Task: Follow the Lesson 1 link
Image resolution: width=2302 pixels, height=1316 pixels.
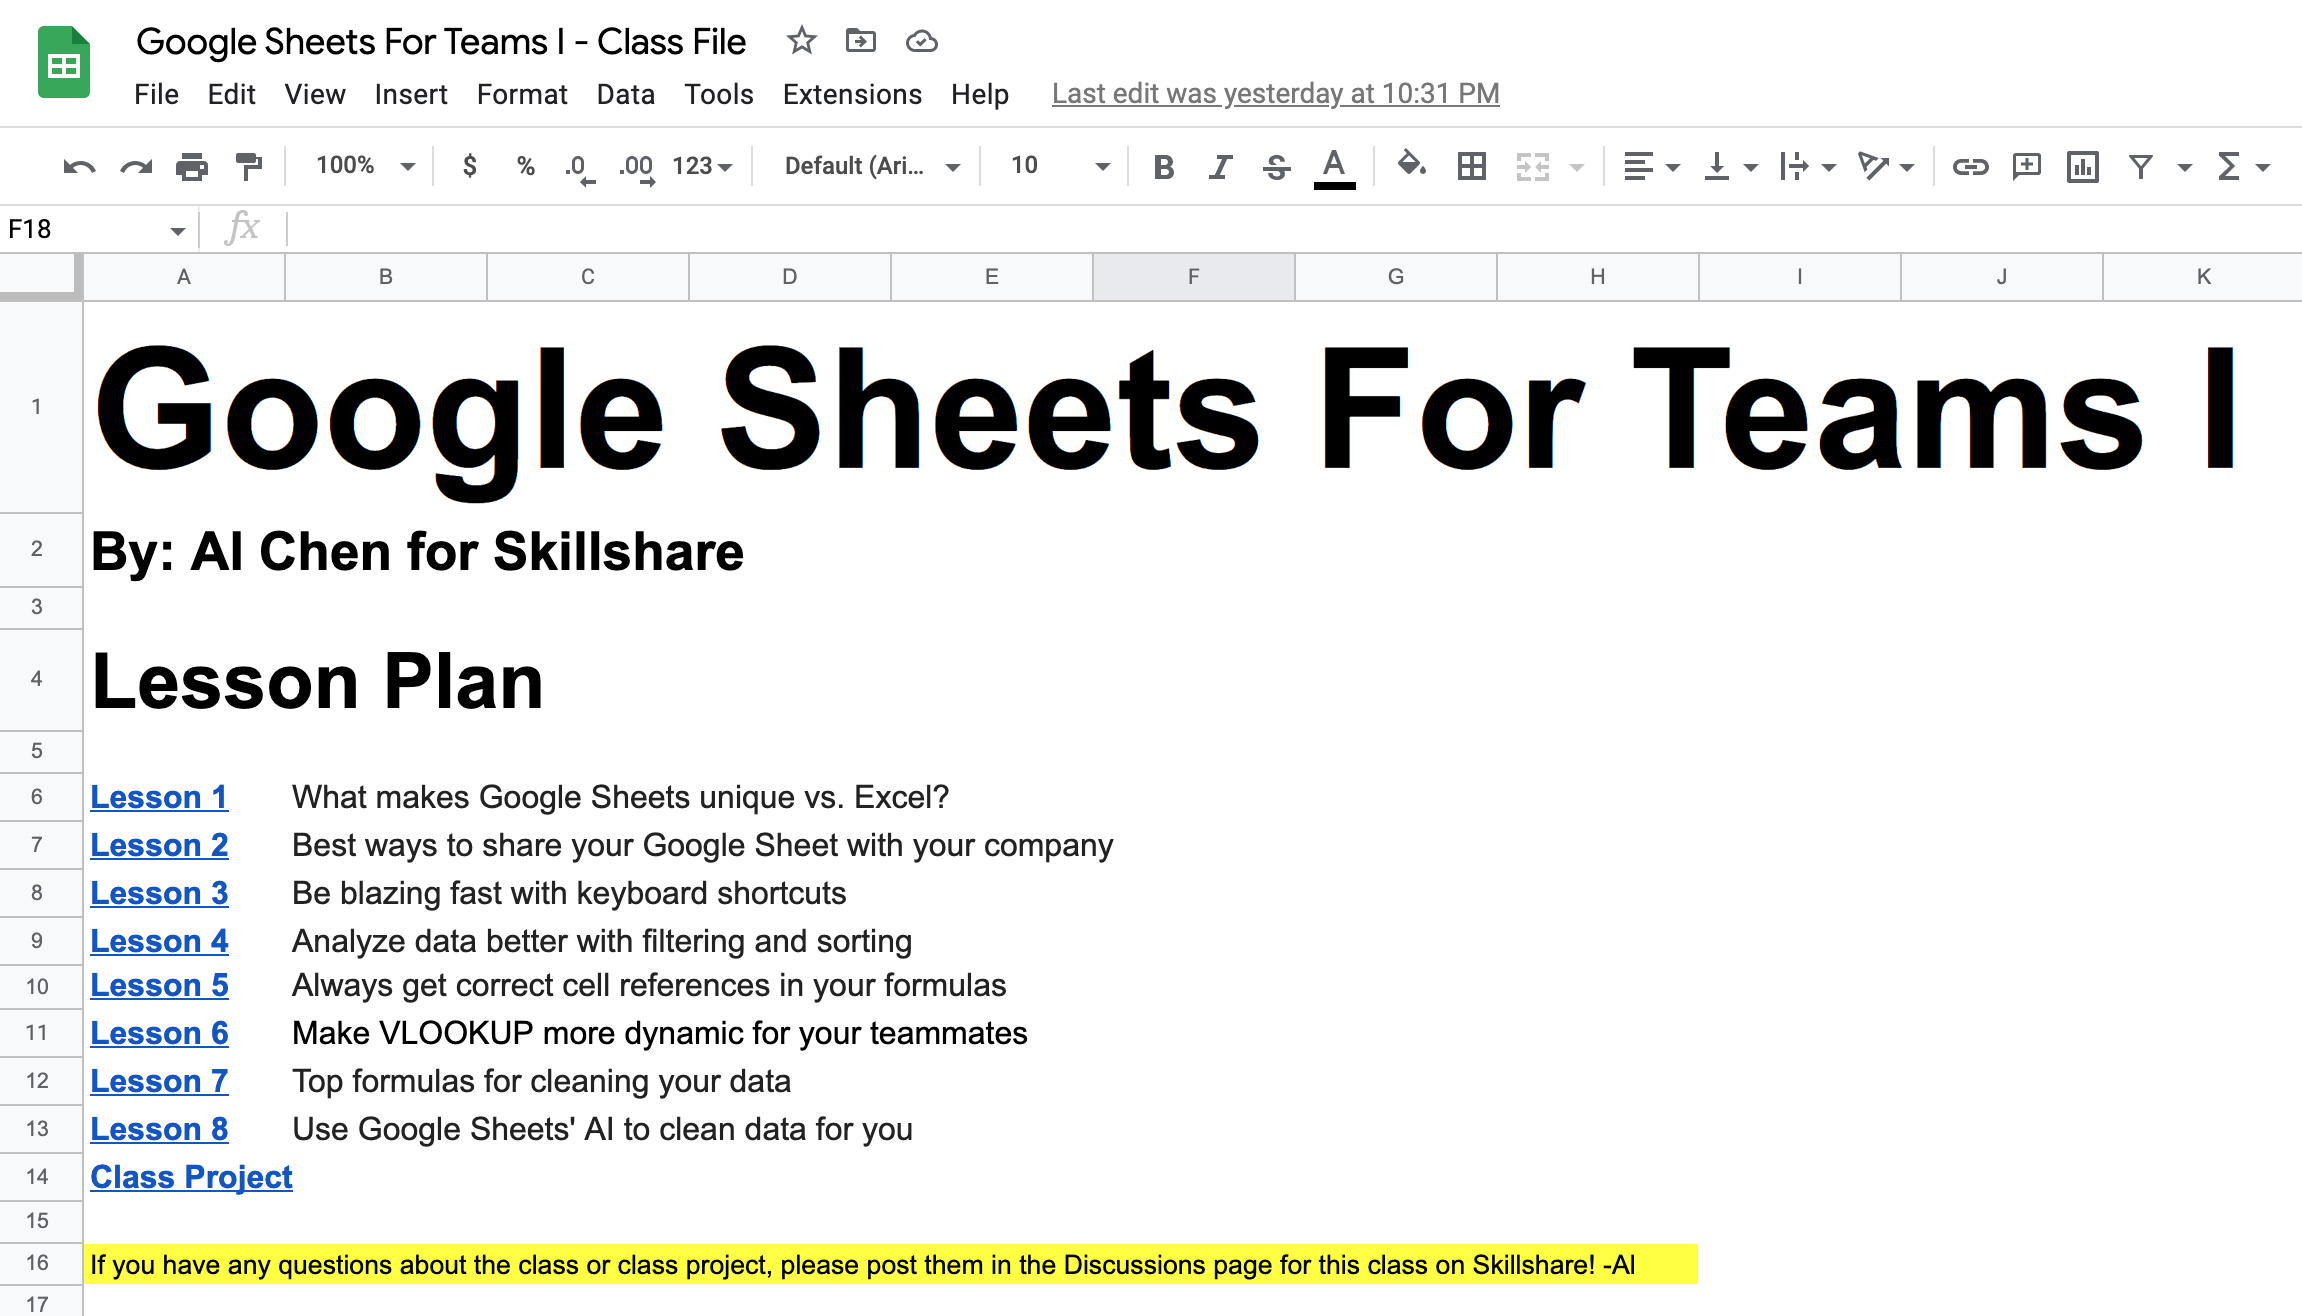Action: coord(159,797)
